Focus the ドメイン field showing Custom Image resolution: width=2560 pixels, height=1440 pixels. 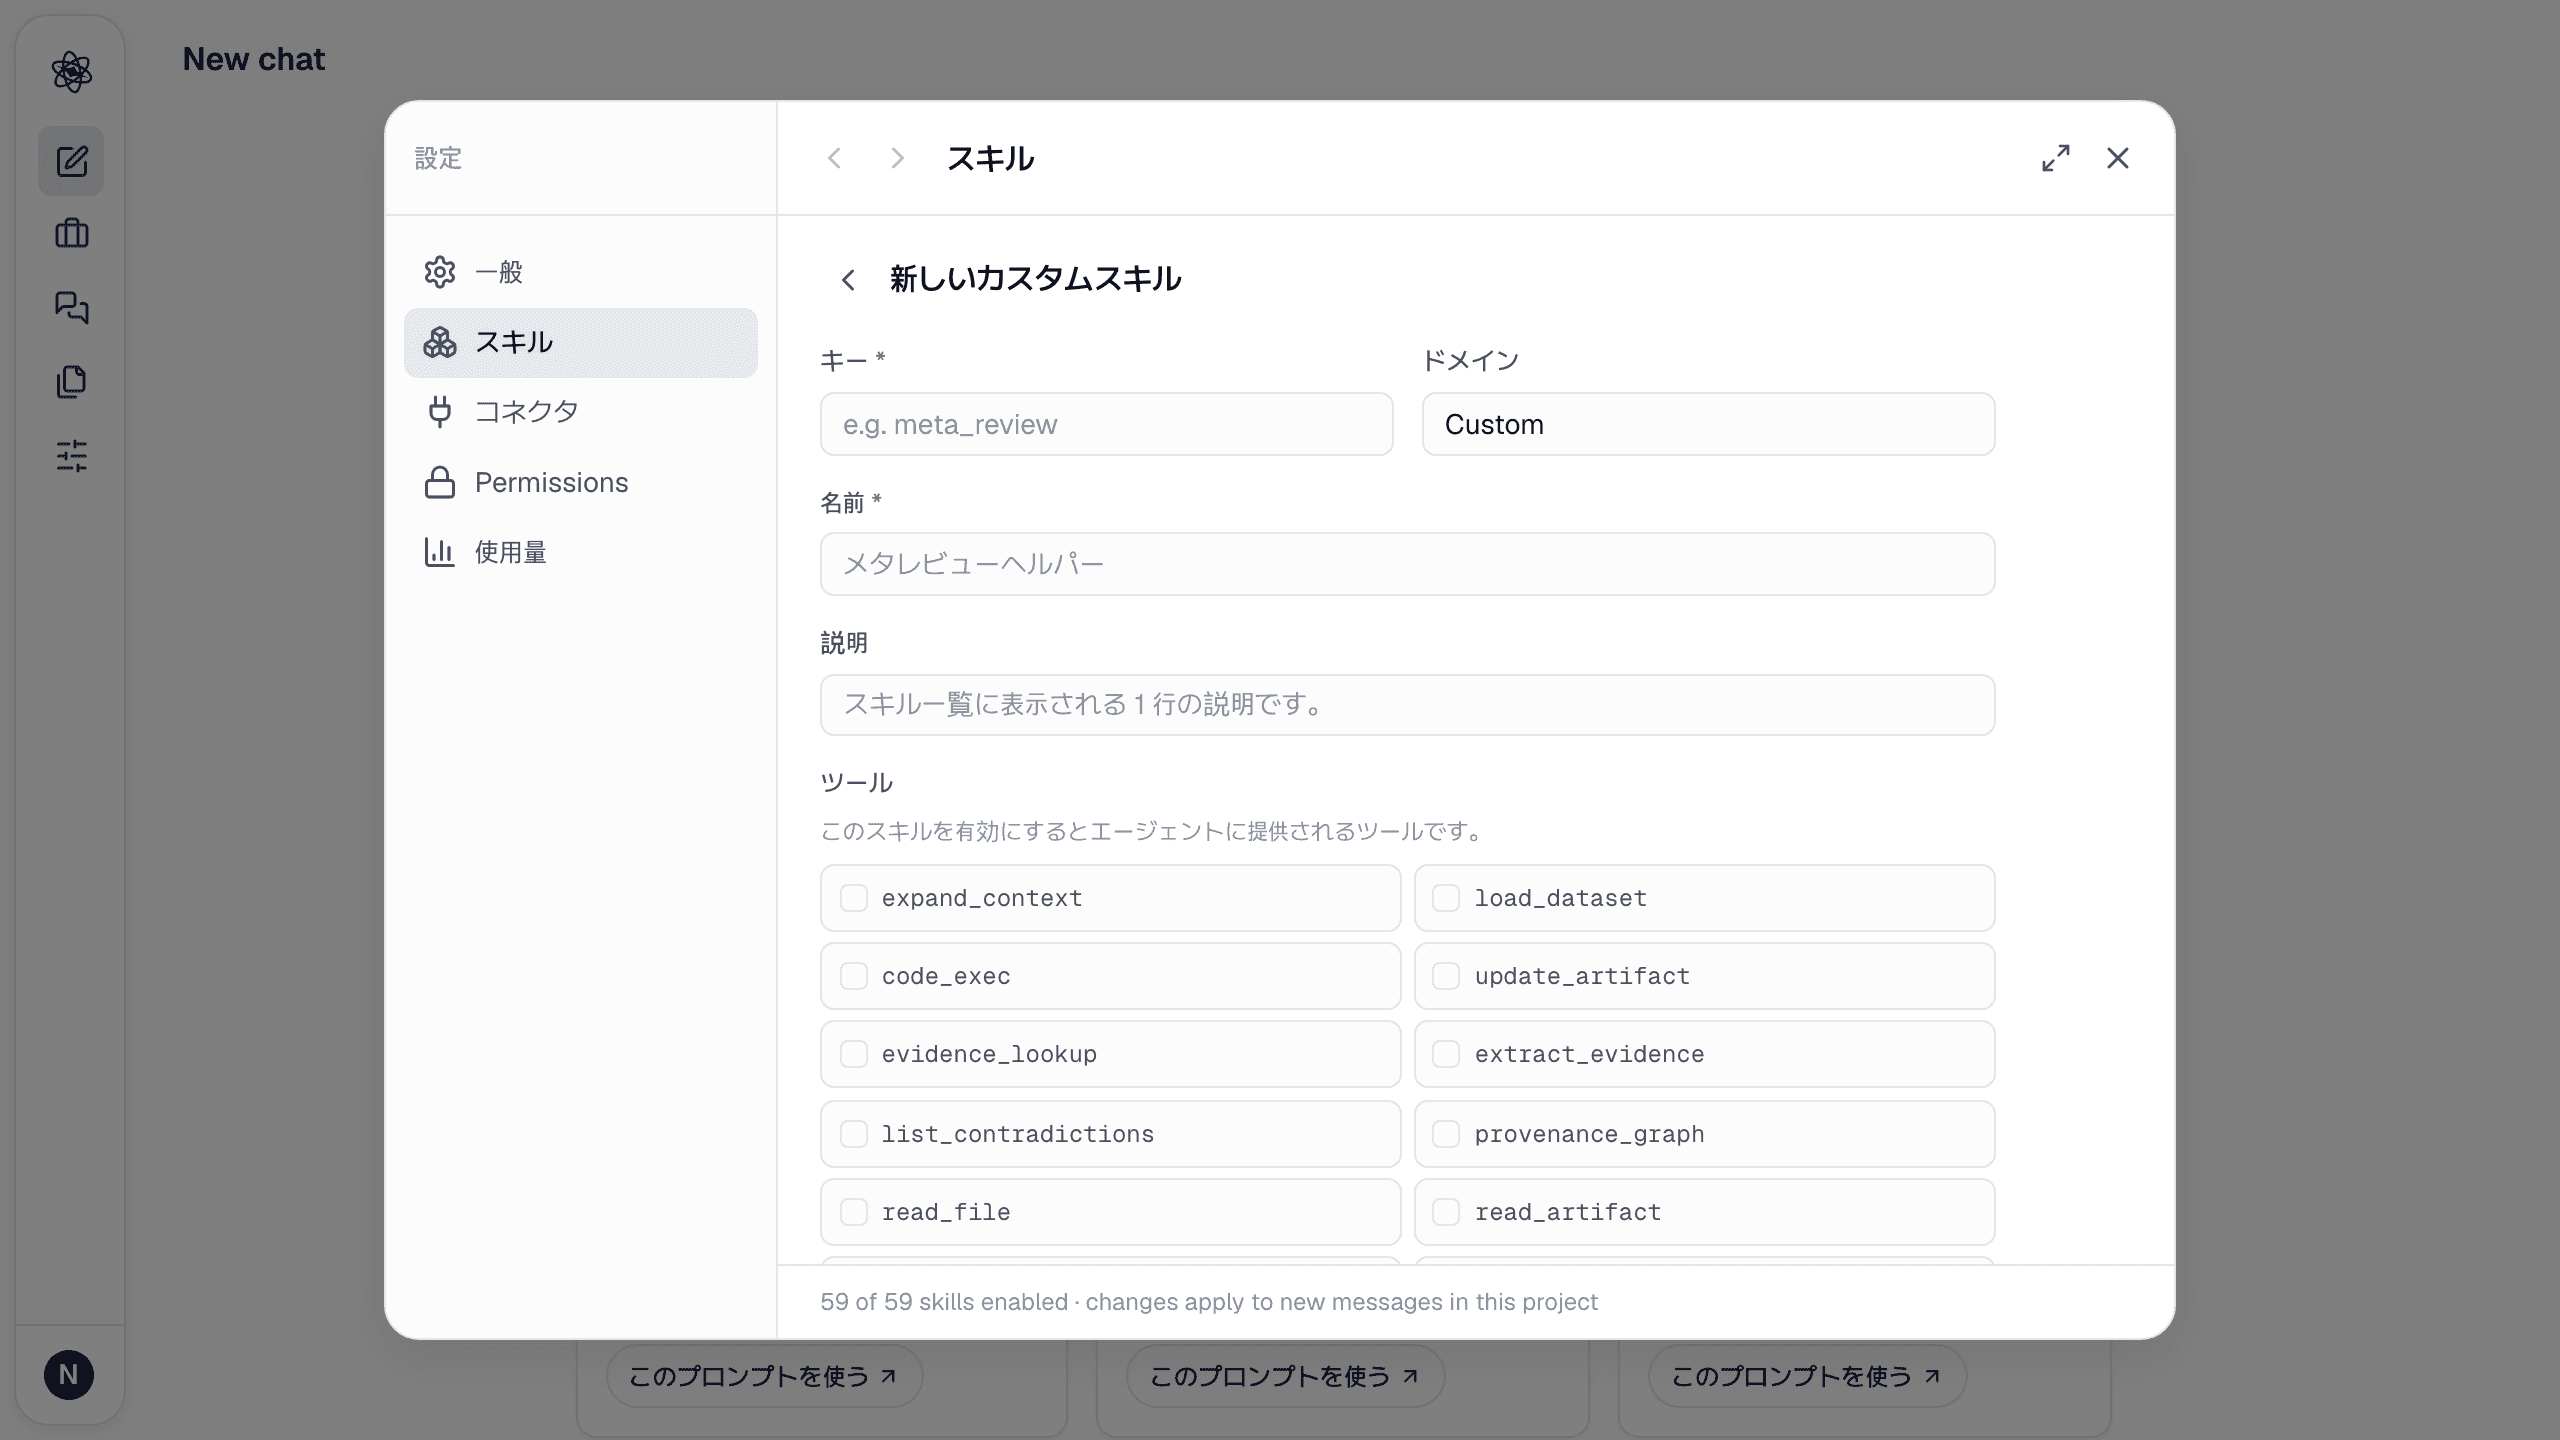tap(1708, 424)
